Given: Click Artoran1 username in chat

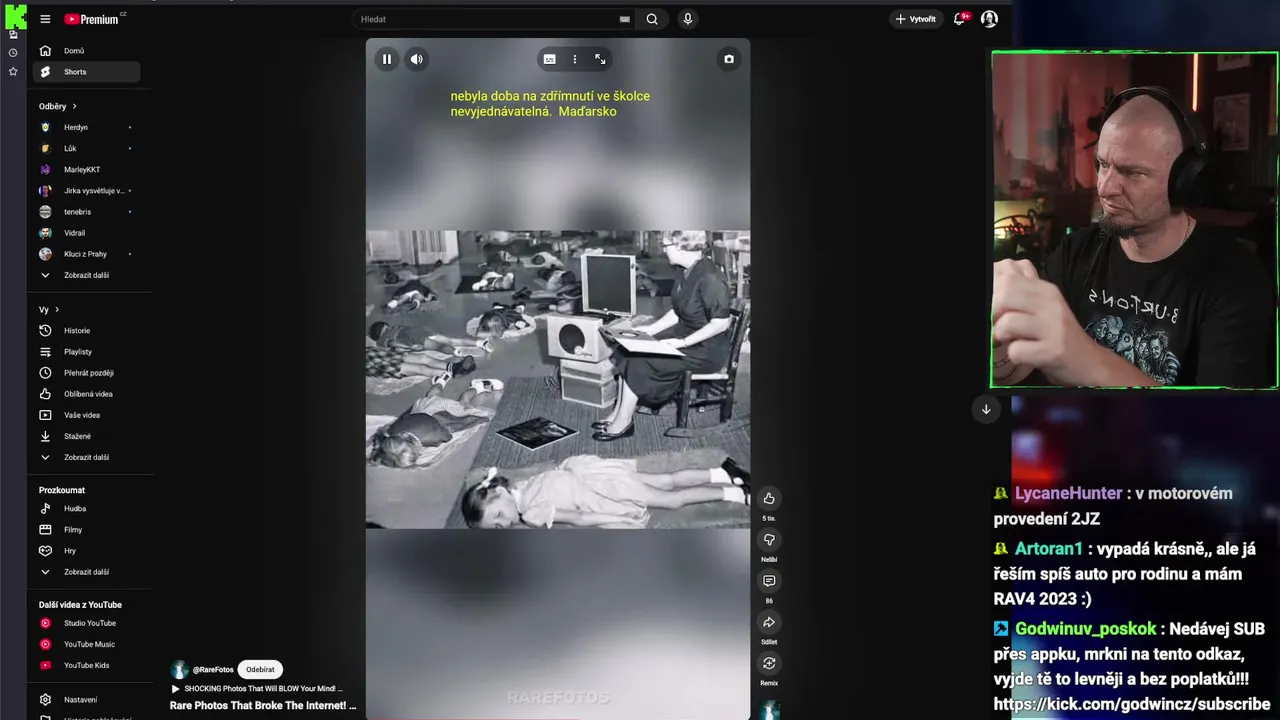Looking at the screenshot, I should (x=1049, y=549).
